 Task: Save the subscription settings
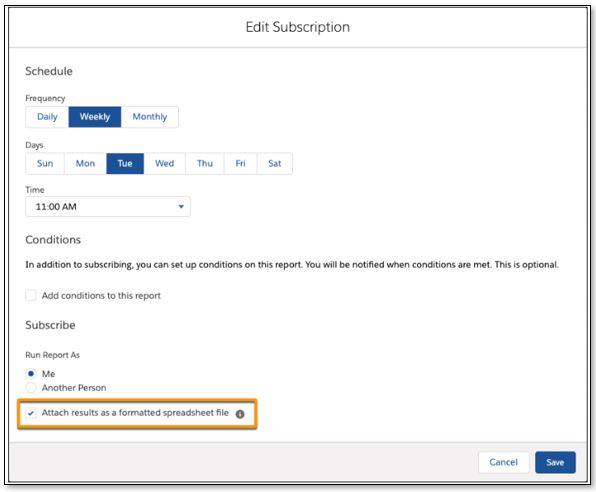pos(555,462)
